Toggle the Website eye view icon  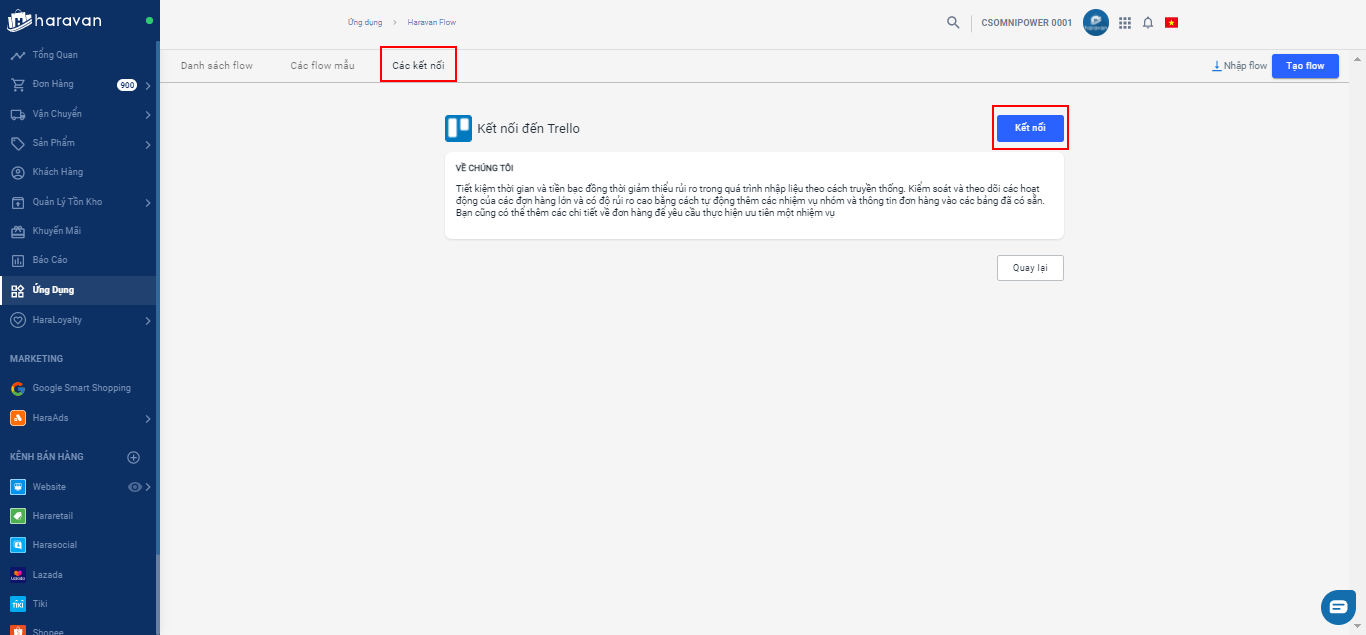click(x=135, y=487)
